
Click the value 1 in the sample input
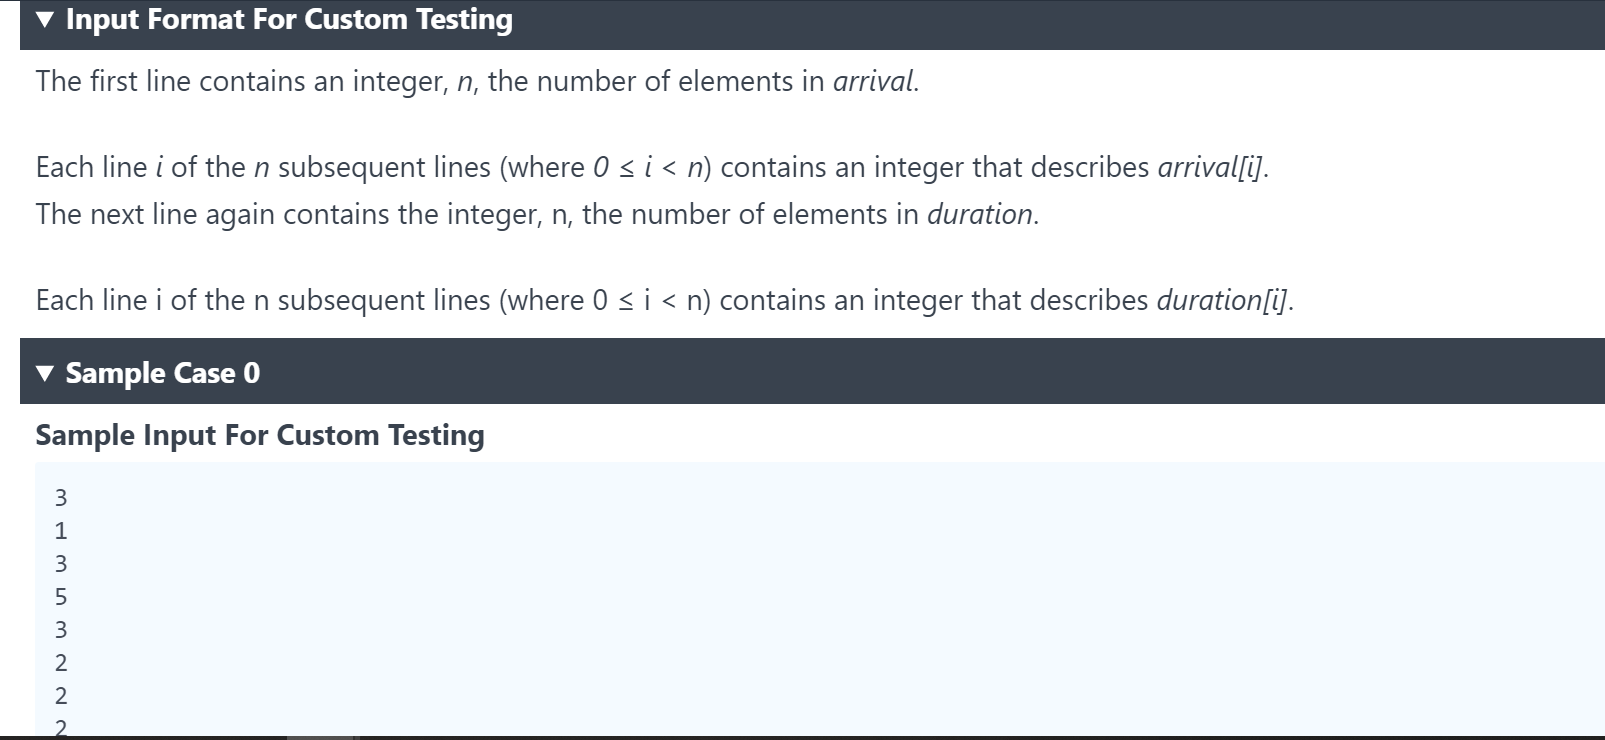click(61, 531)
